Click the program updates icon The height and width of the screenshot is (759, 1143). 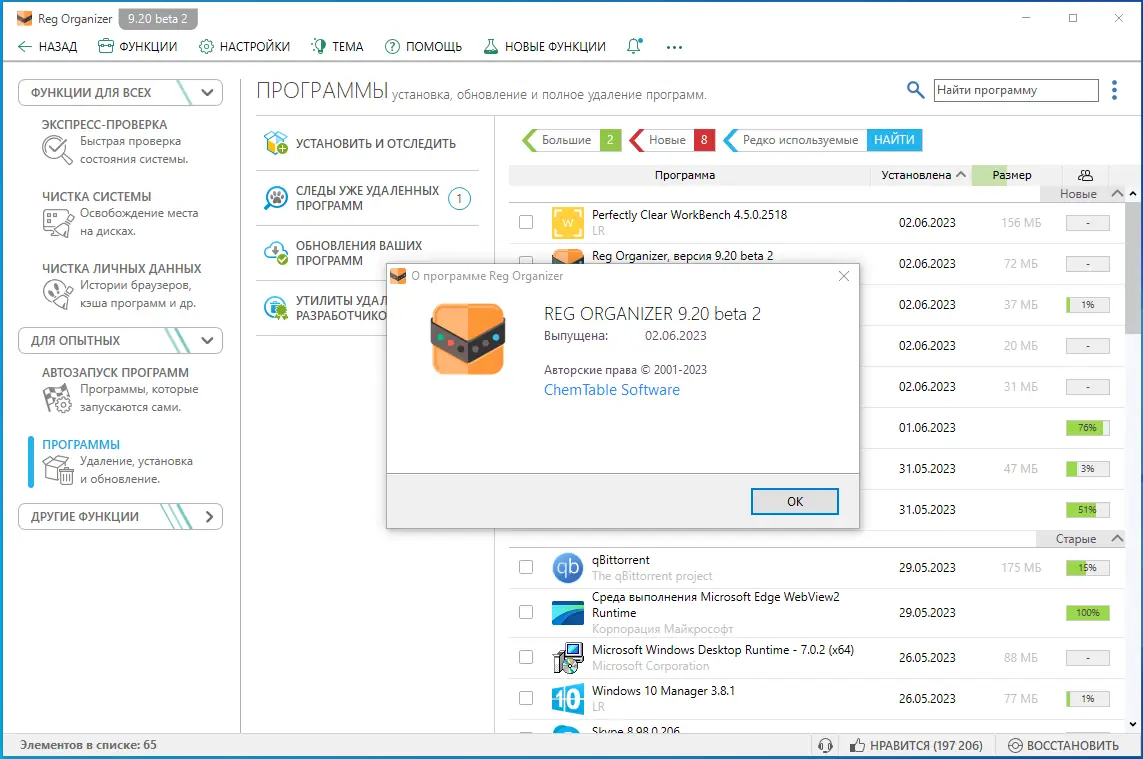click(276, 252)
